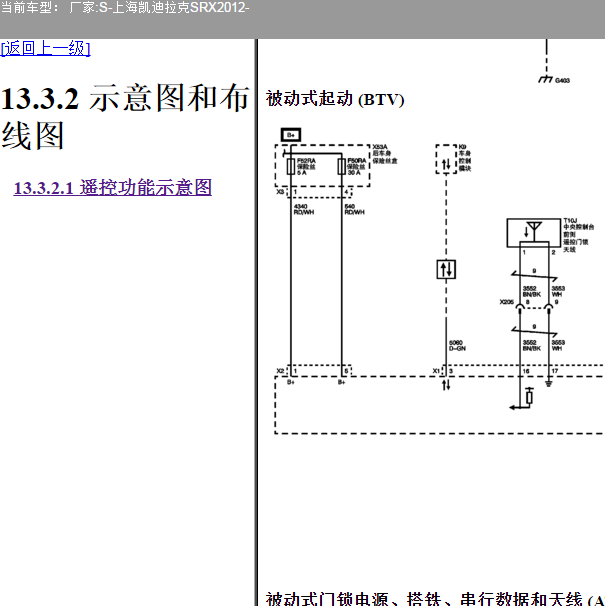Click the X3 connector label
The image size is (605, 606).
(x=280, y=192)
